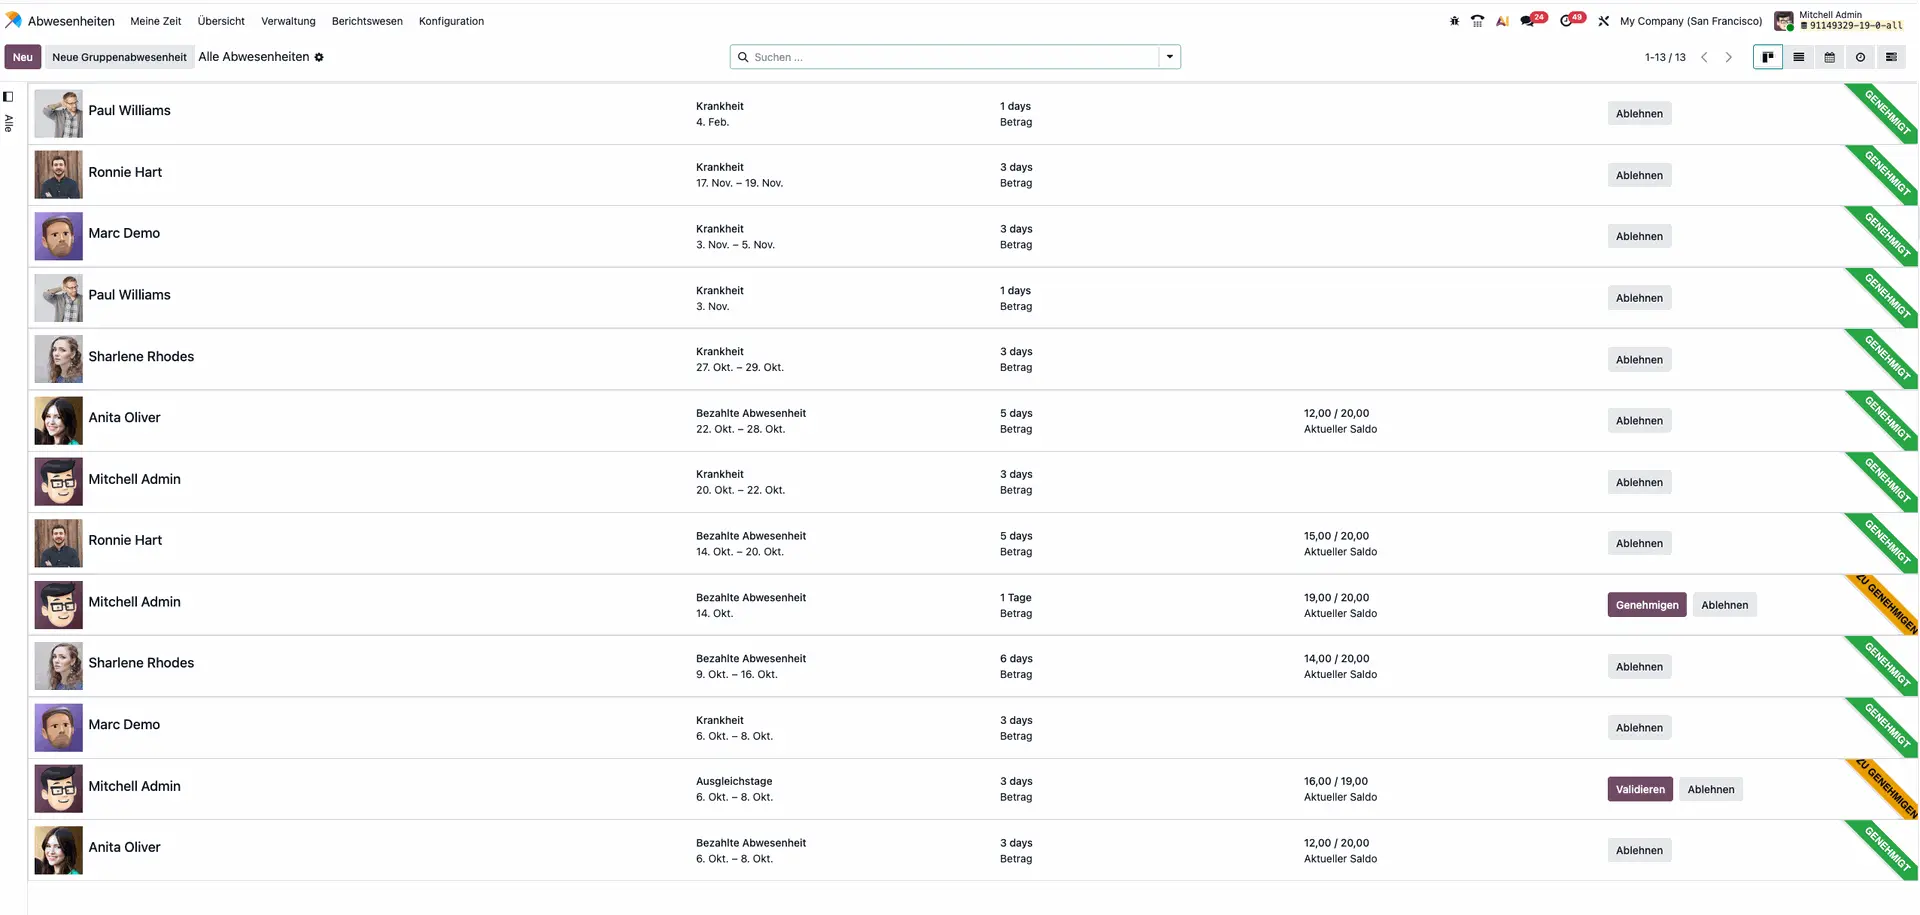
Task: Open the gear actions menu beside Alle Abwesenheiten
Action: click(319, 58)
